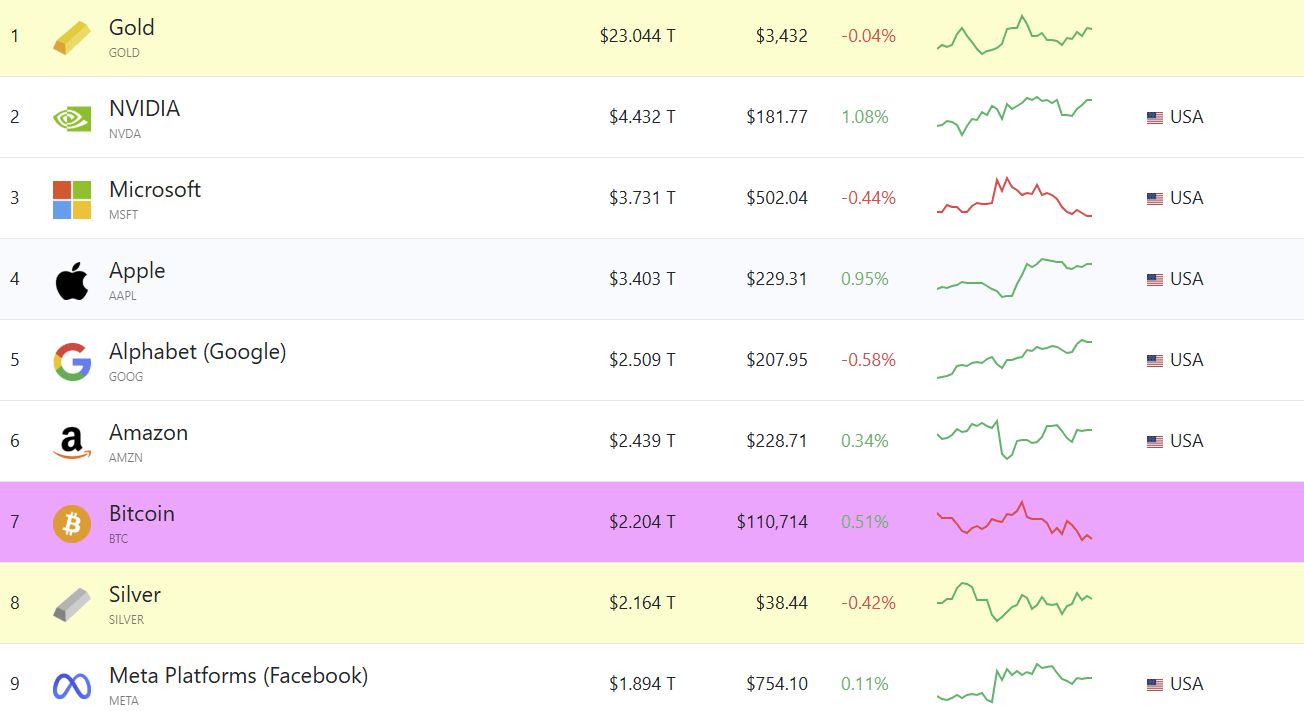Click the NVIDIA logo icon
This screenshot has height=711, width=1304.
click(72, 118)
